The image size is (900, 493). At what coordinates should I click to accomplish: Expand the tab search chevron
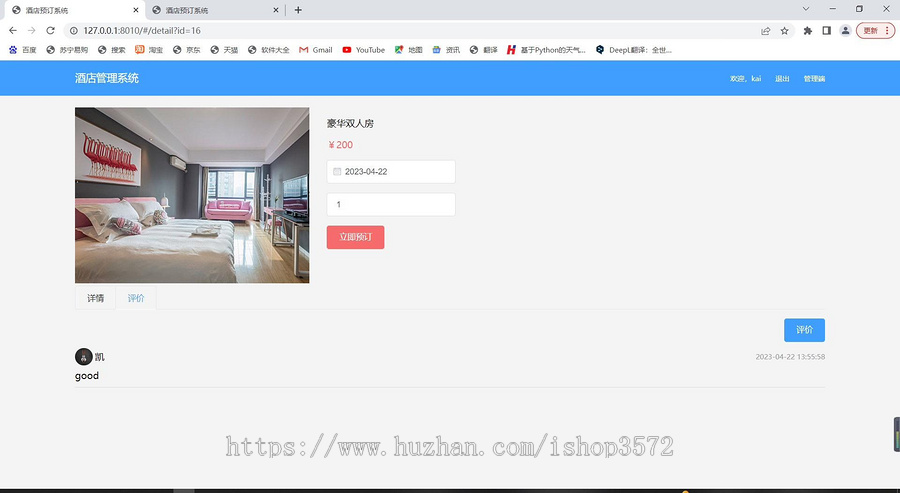pos(806,9)
